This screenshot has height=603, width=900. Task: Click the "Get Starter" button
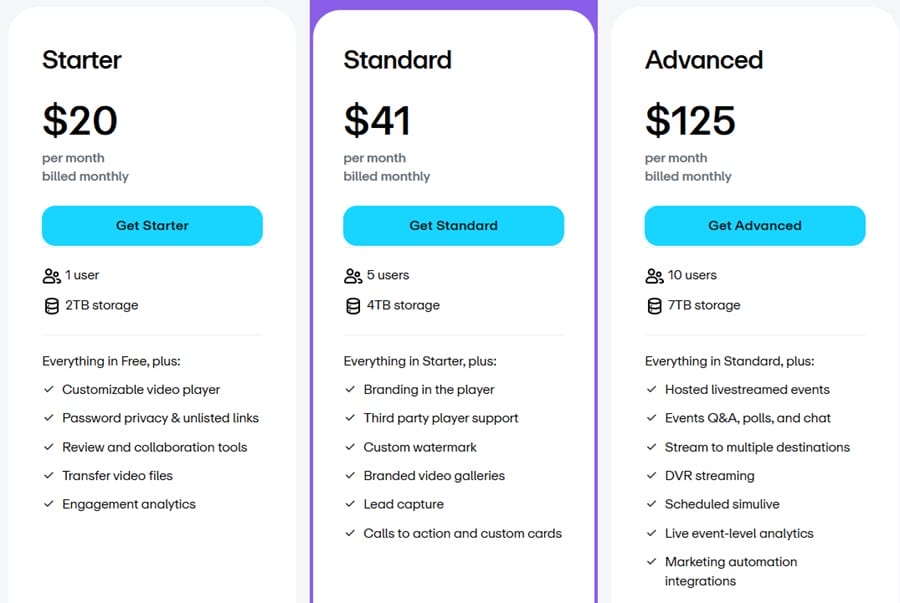(x=152, y=225)
